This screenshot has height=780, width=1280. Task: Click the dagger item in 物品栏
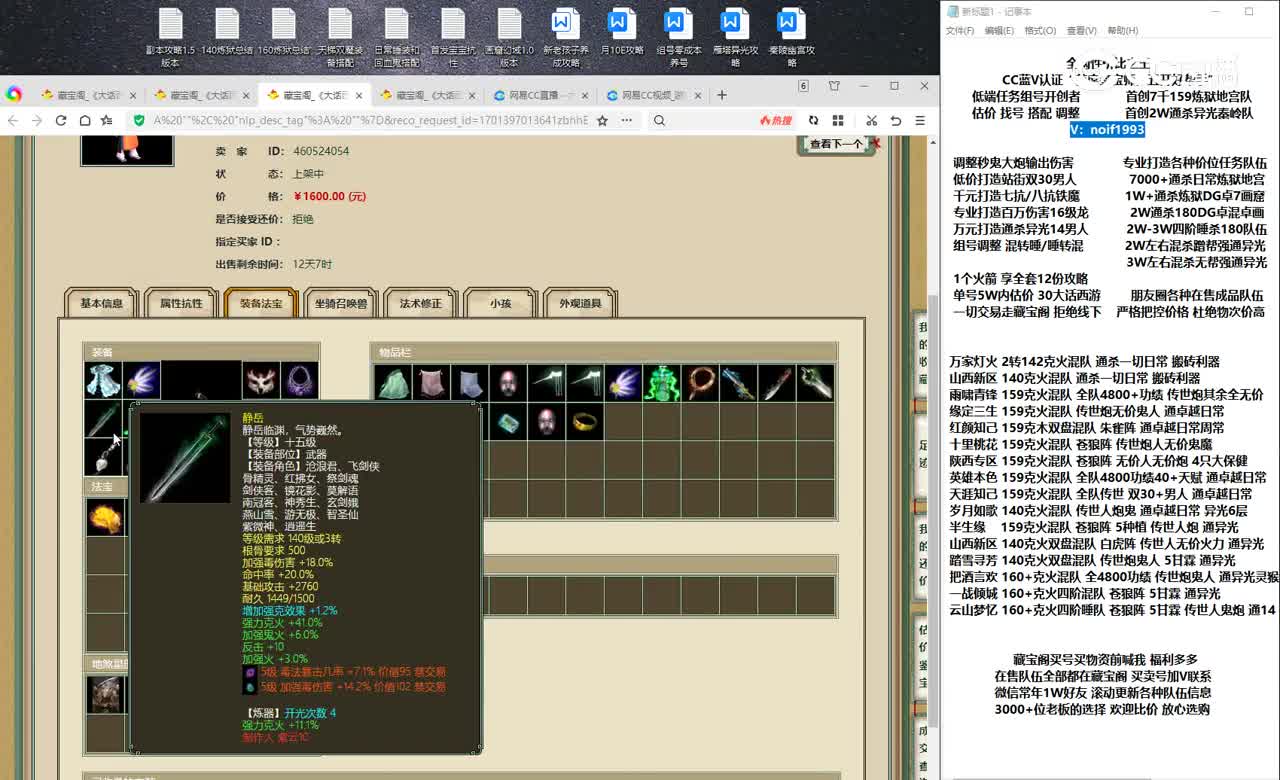pos(777,383)
